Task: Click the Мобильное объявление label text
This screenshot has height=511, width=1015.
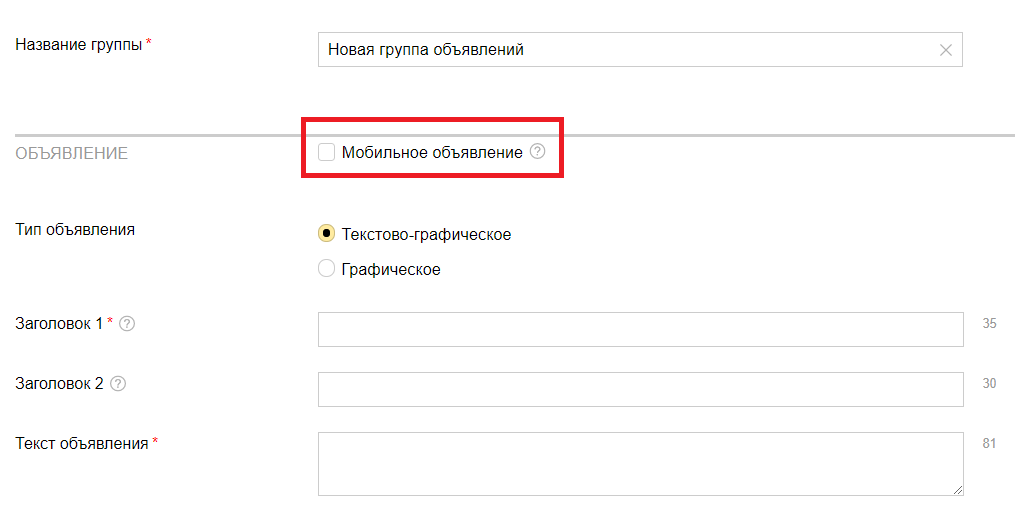Action: tap(432, 153)
